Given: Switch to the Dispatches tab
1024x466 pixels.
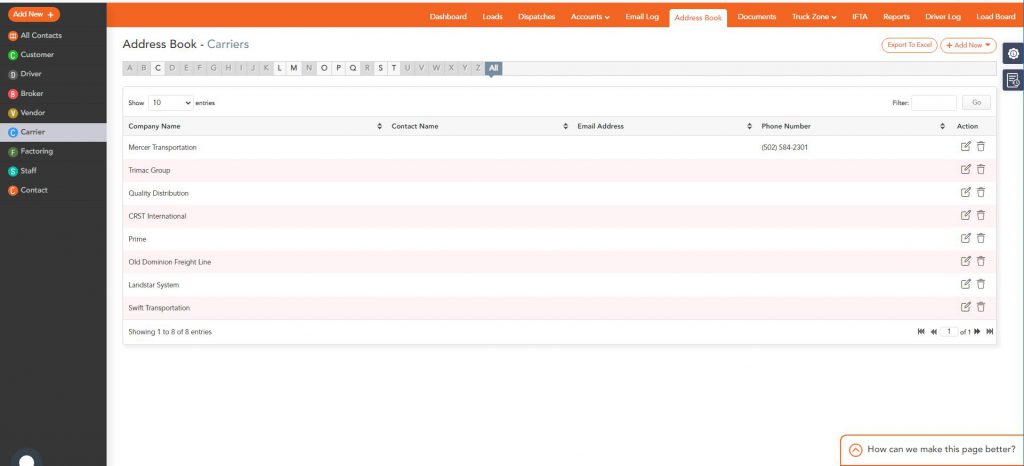Looking at the screenshot, I should click(x=536, y=17).
